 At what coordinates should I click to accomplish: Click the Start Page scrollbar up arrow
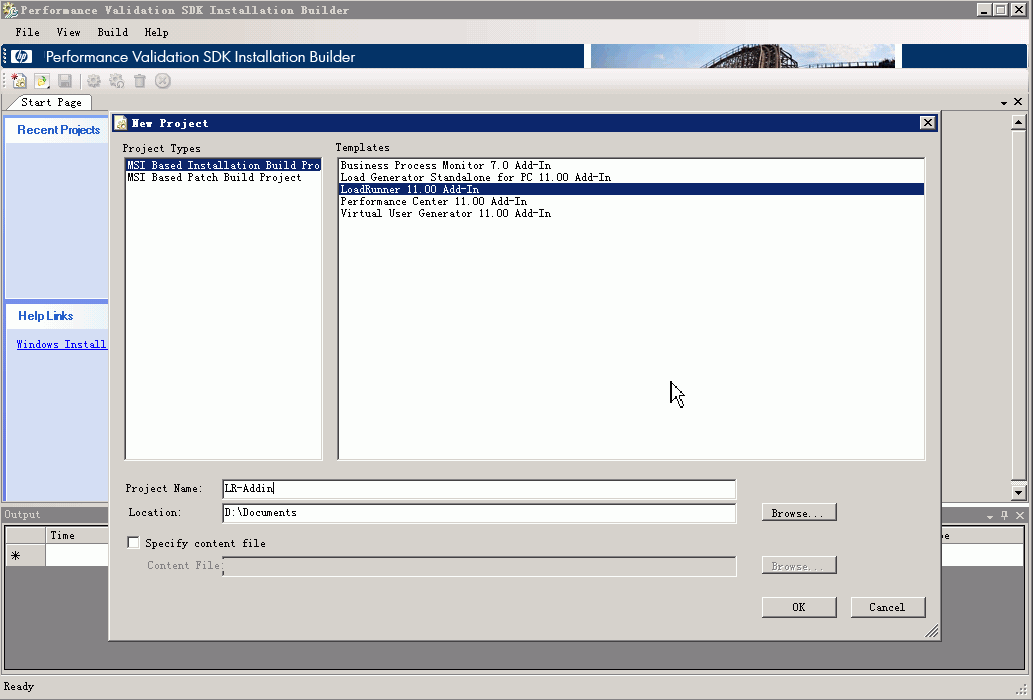pyautogui.click(x=1019, y=122)
